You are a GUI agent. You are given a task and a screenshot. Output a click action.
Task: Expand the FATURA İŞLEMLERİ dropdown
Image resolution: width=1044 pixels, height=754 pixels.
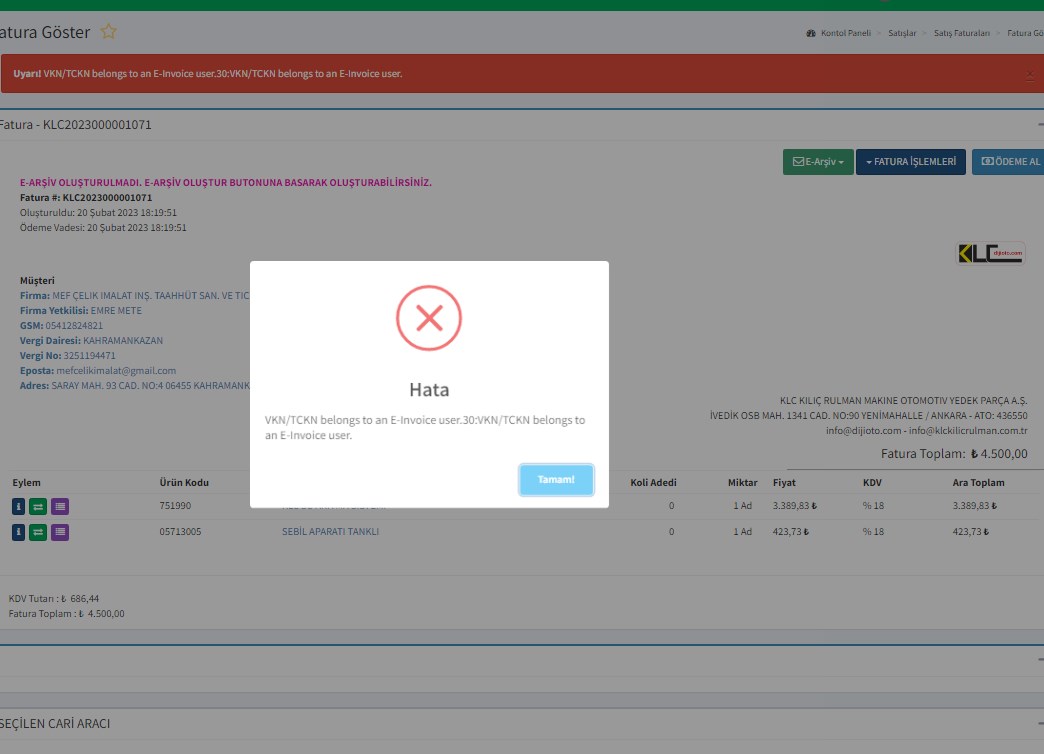pos(910,162)
